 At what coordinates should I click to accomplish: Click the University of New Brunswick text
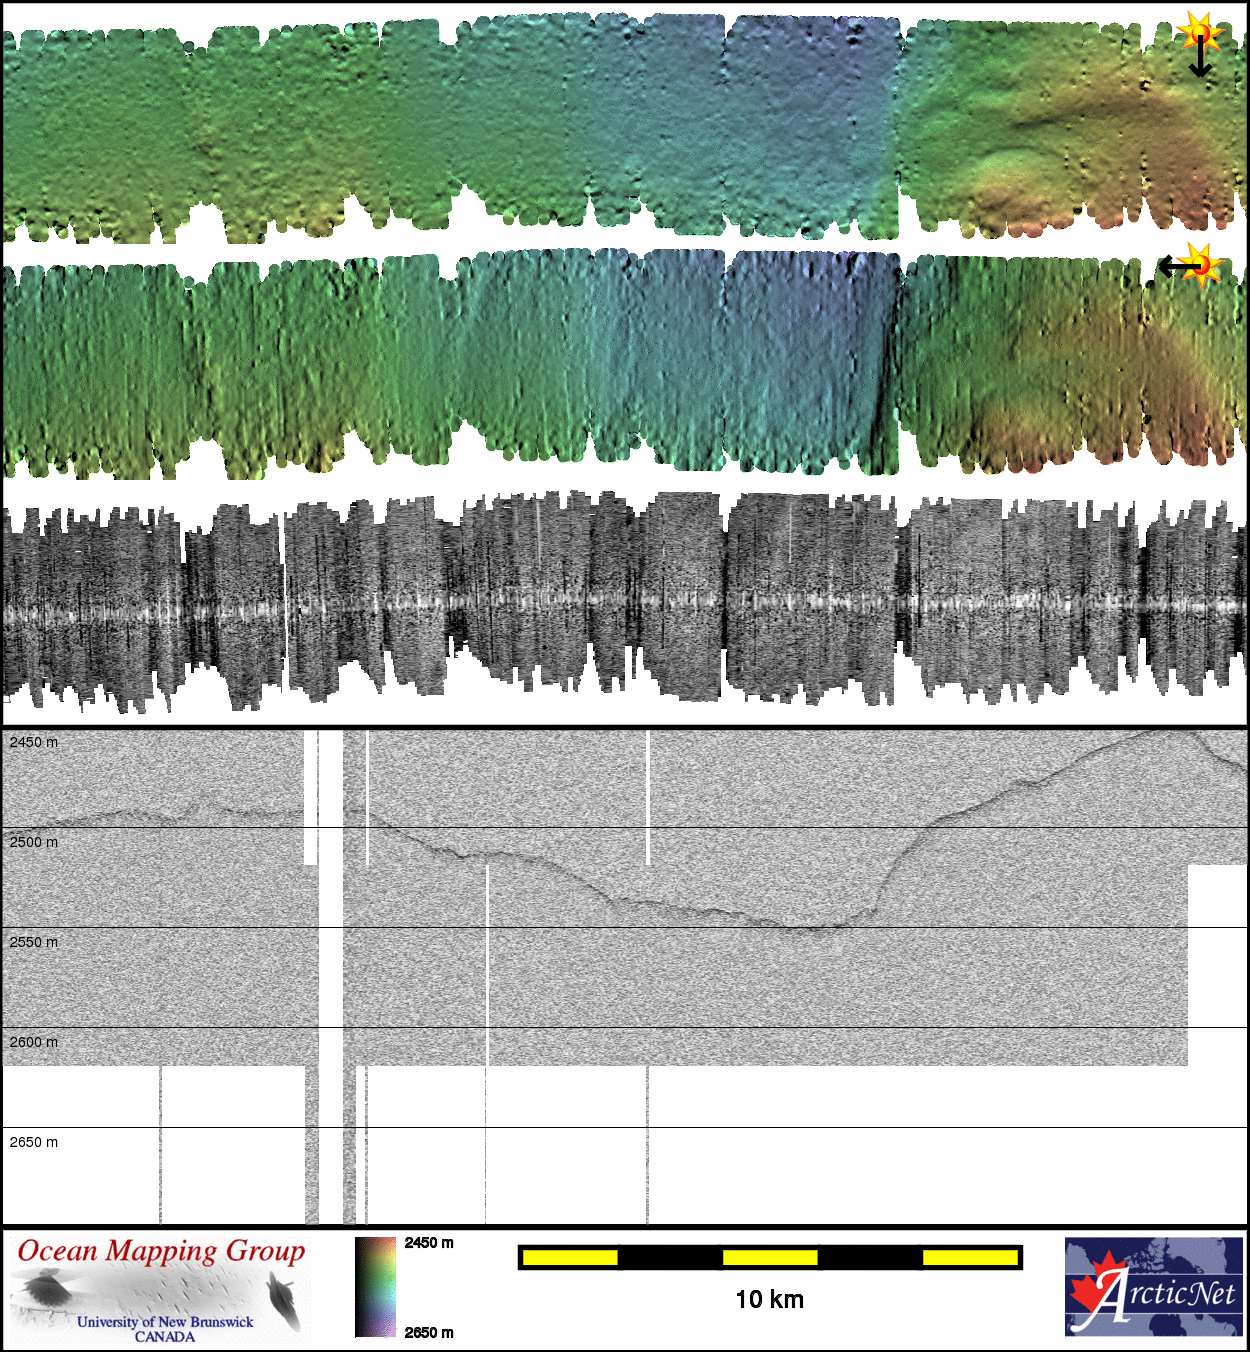tap(165, 1322)
